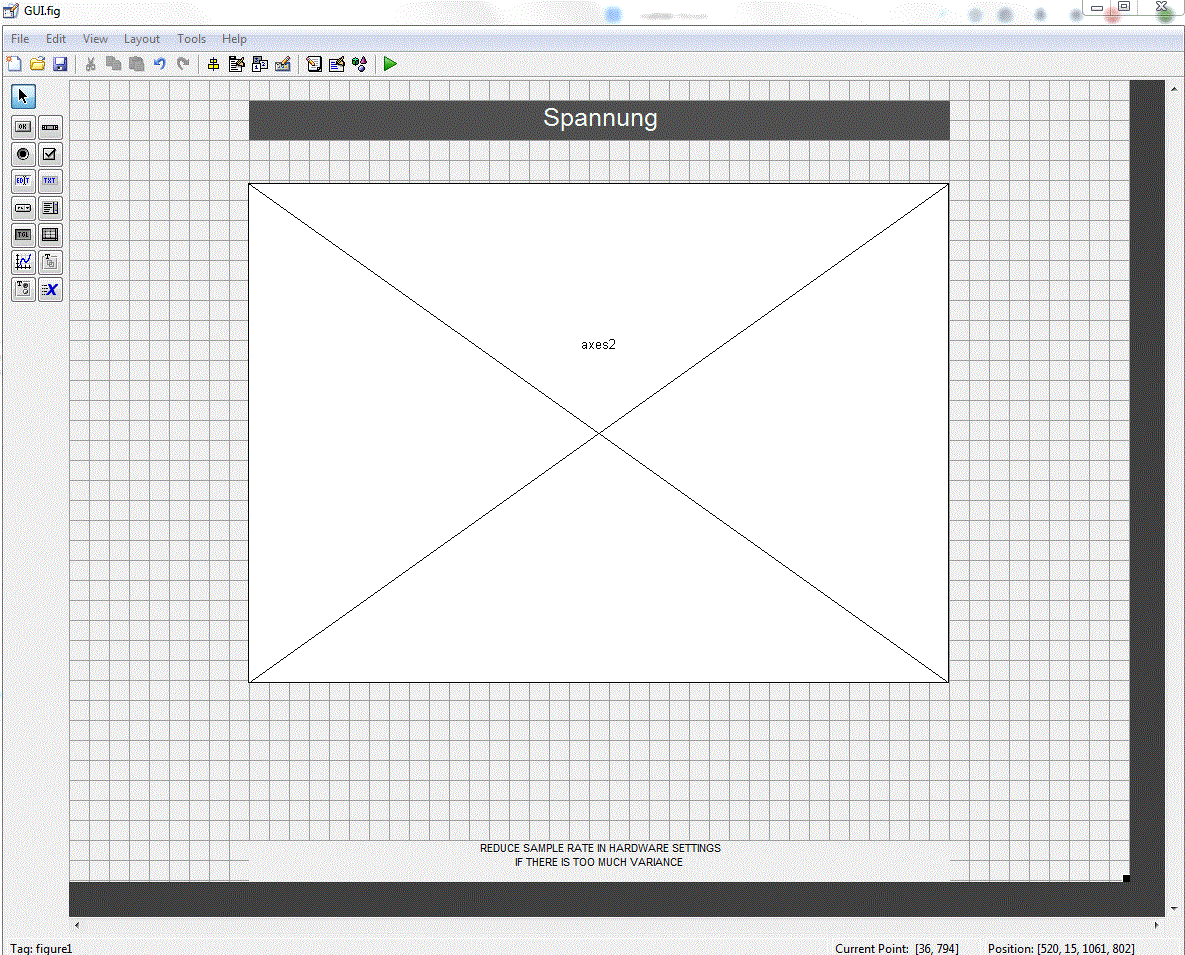The image size is (1185, 955).
Task: Run the figure with green arrow
Action: click(390, 65)
